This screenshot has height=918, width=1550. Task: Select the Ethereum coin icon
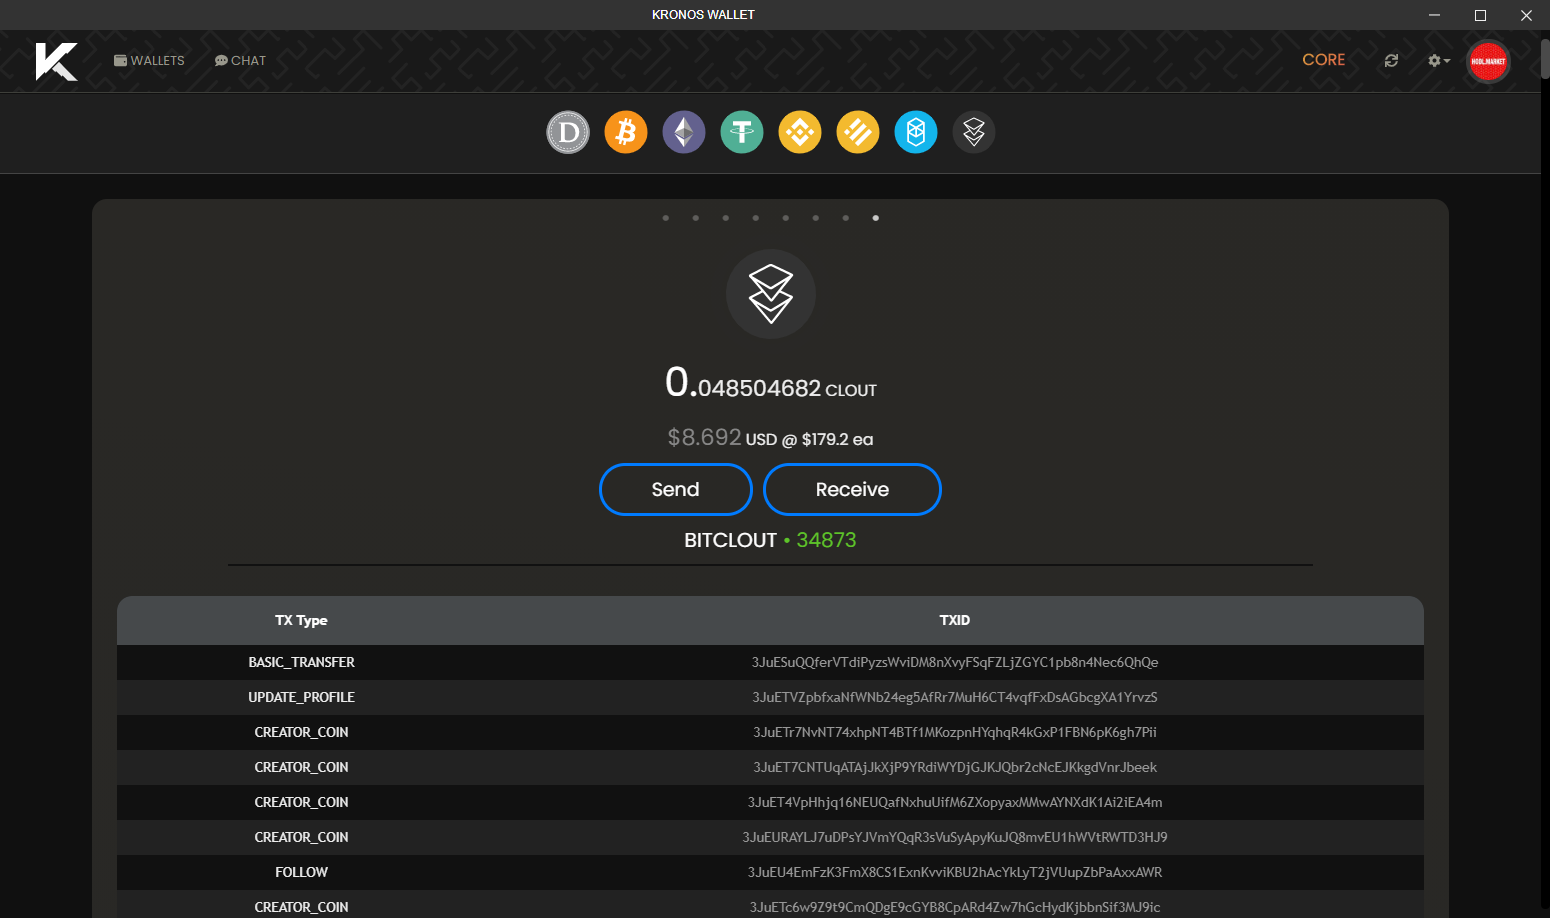tap(684, 132)
